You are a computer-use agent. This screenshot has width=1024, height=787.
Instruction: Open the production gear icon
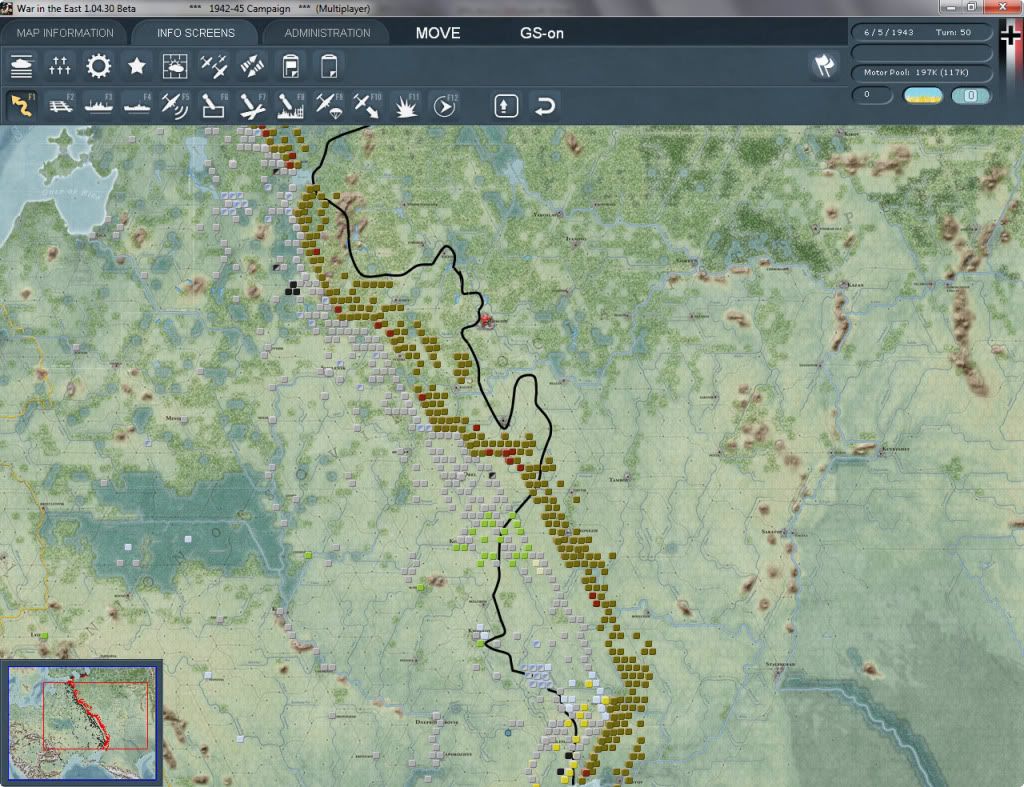(99, 66)
